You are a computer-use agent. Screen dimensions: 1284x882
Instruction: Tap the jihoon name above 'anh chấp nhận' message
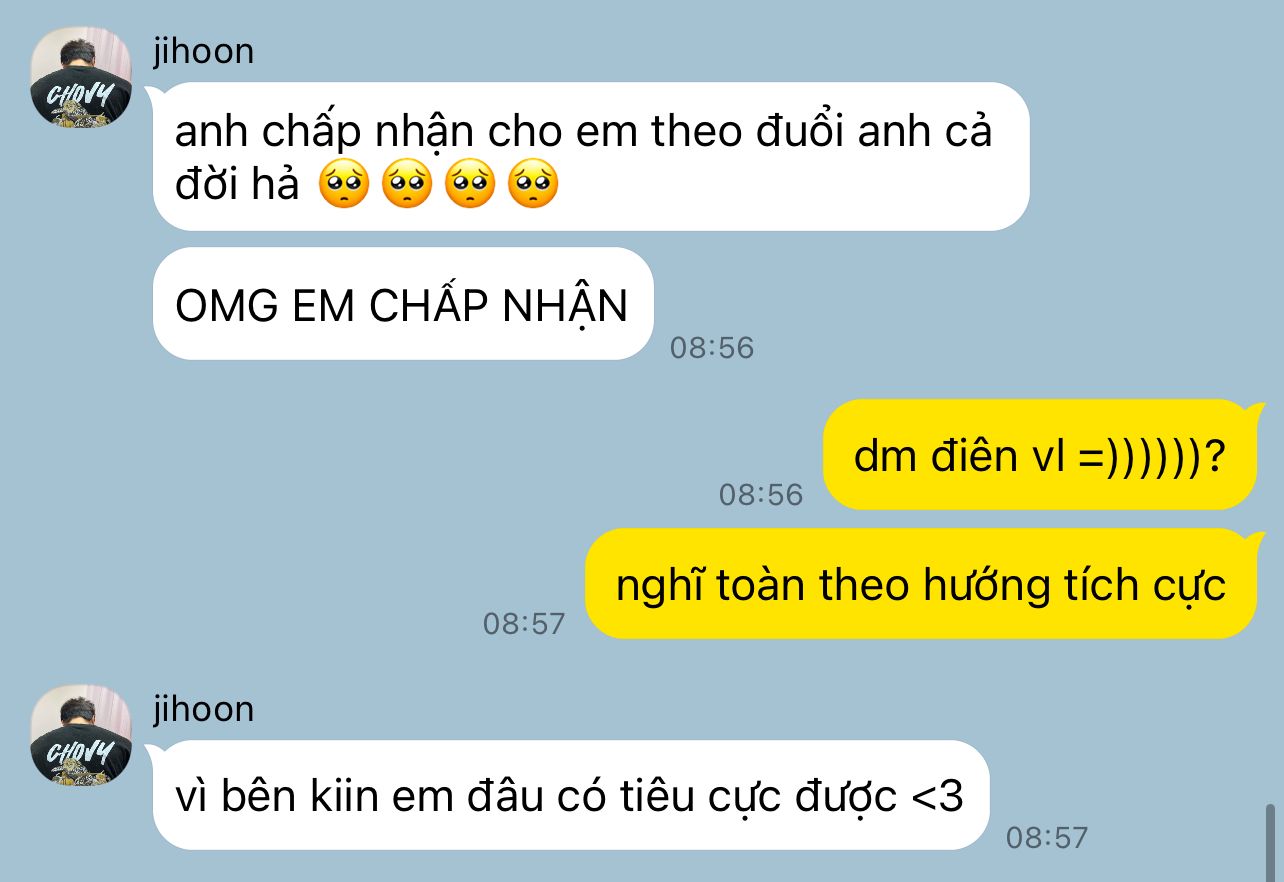pos(204,51)
